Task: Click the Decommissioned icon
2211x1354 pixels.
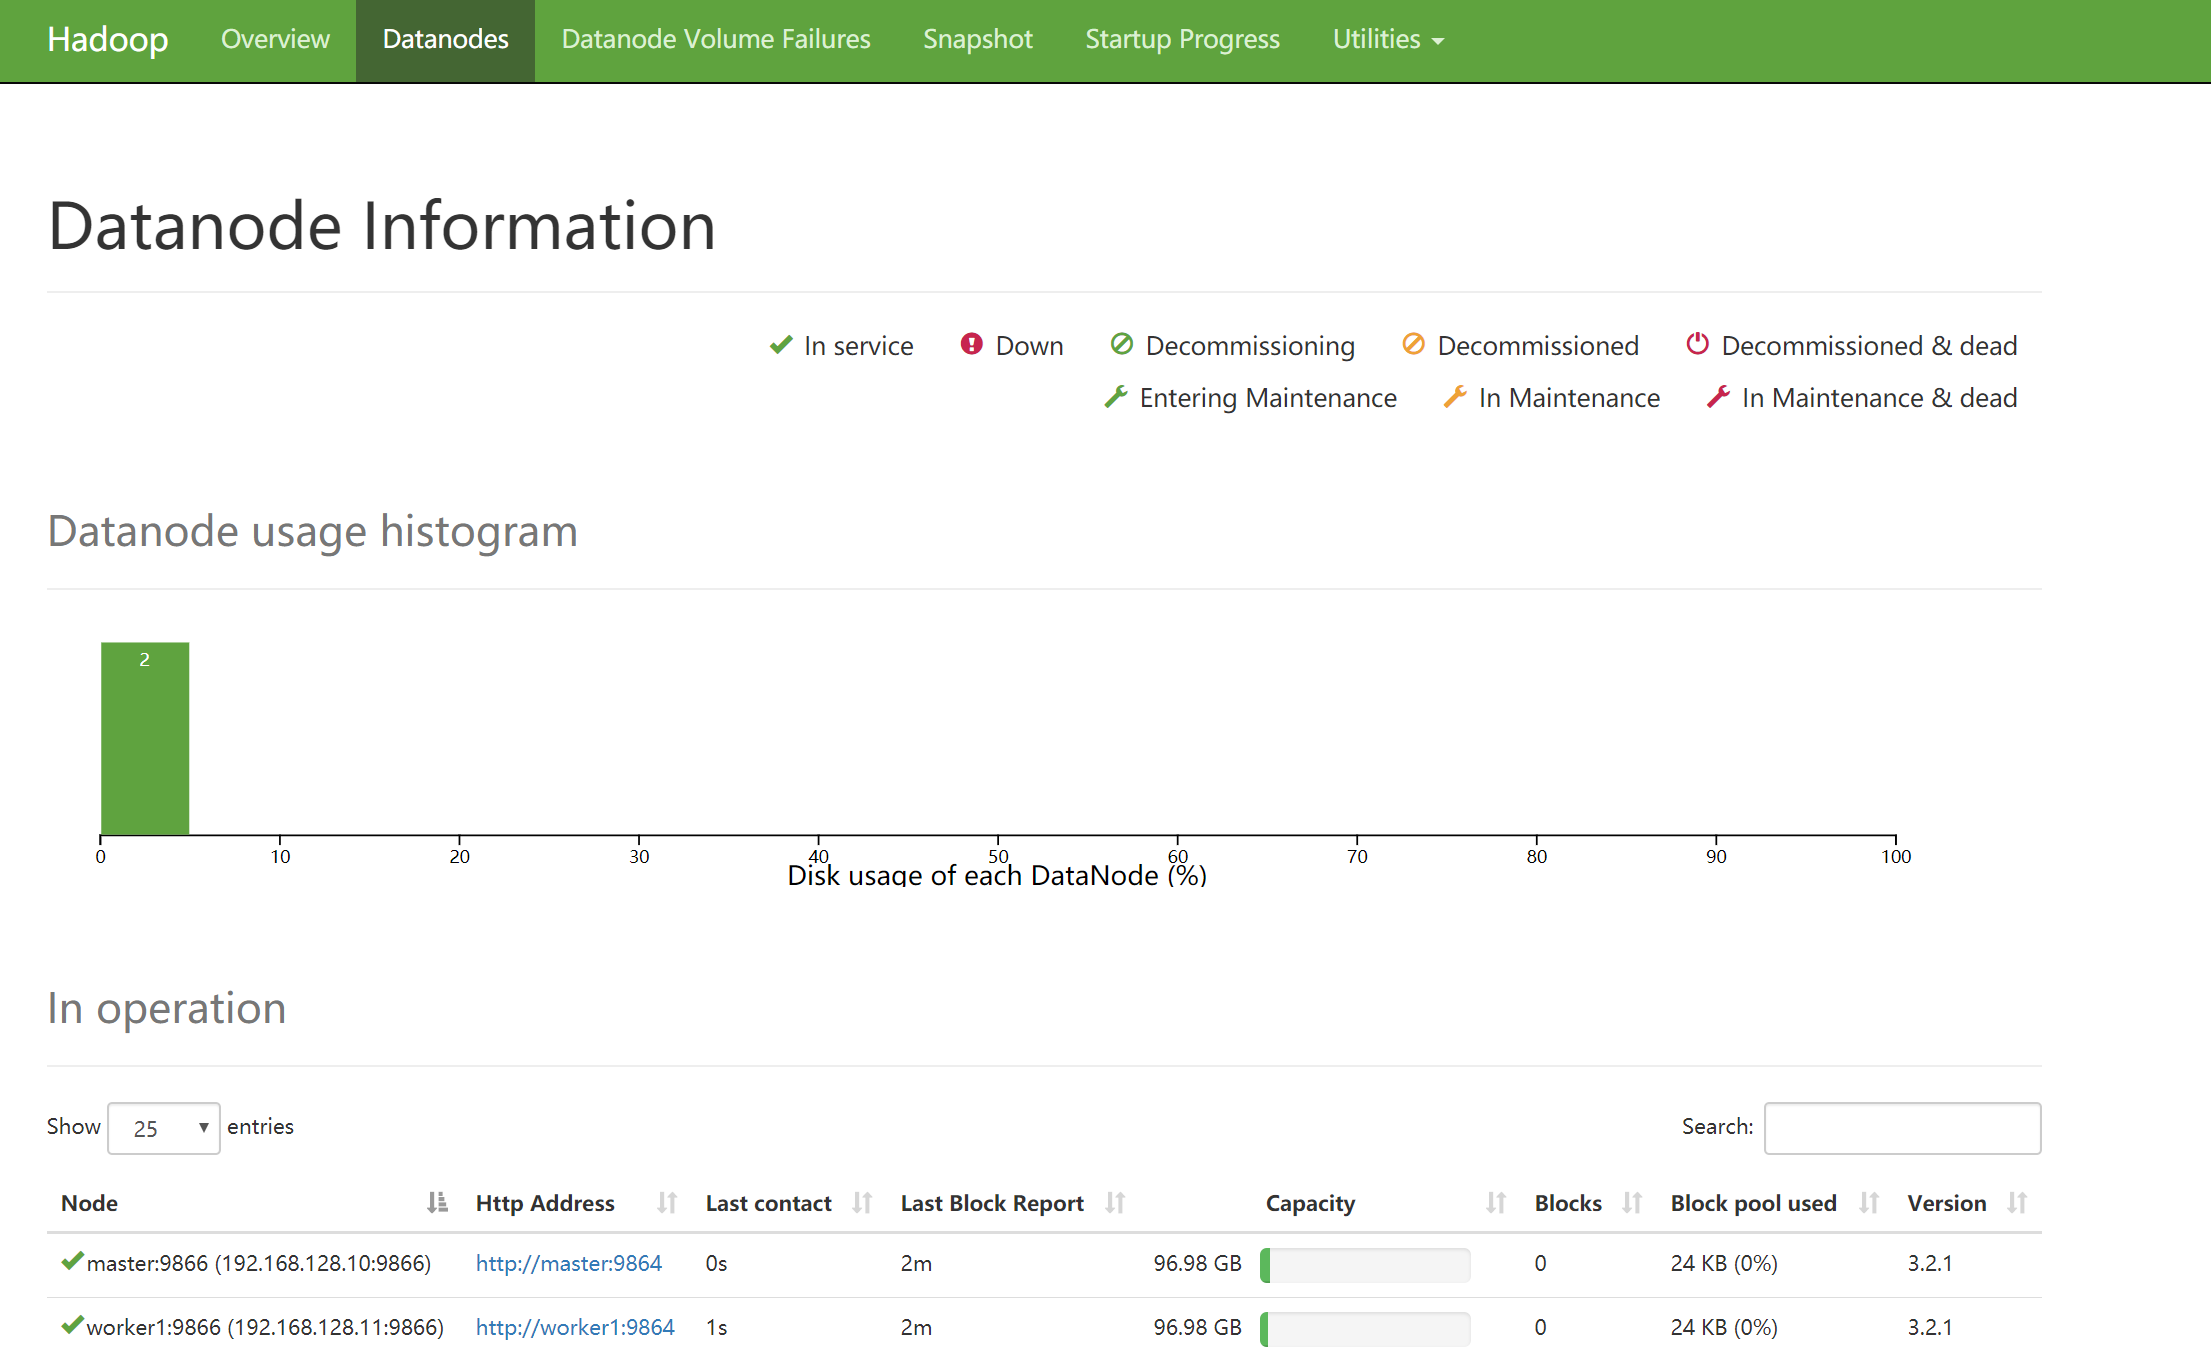Action: pos(1410,344)
